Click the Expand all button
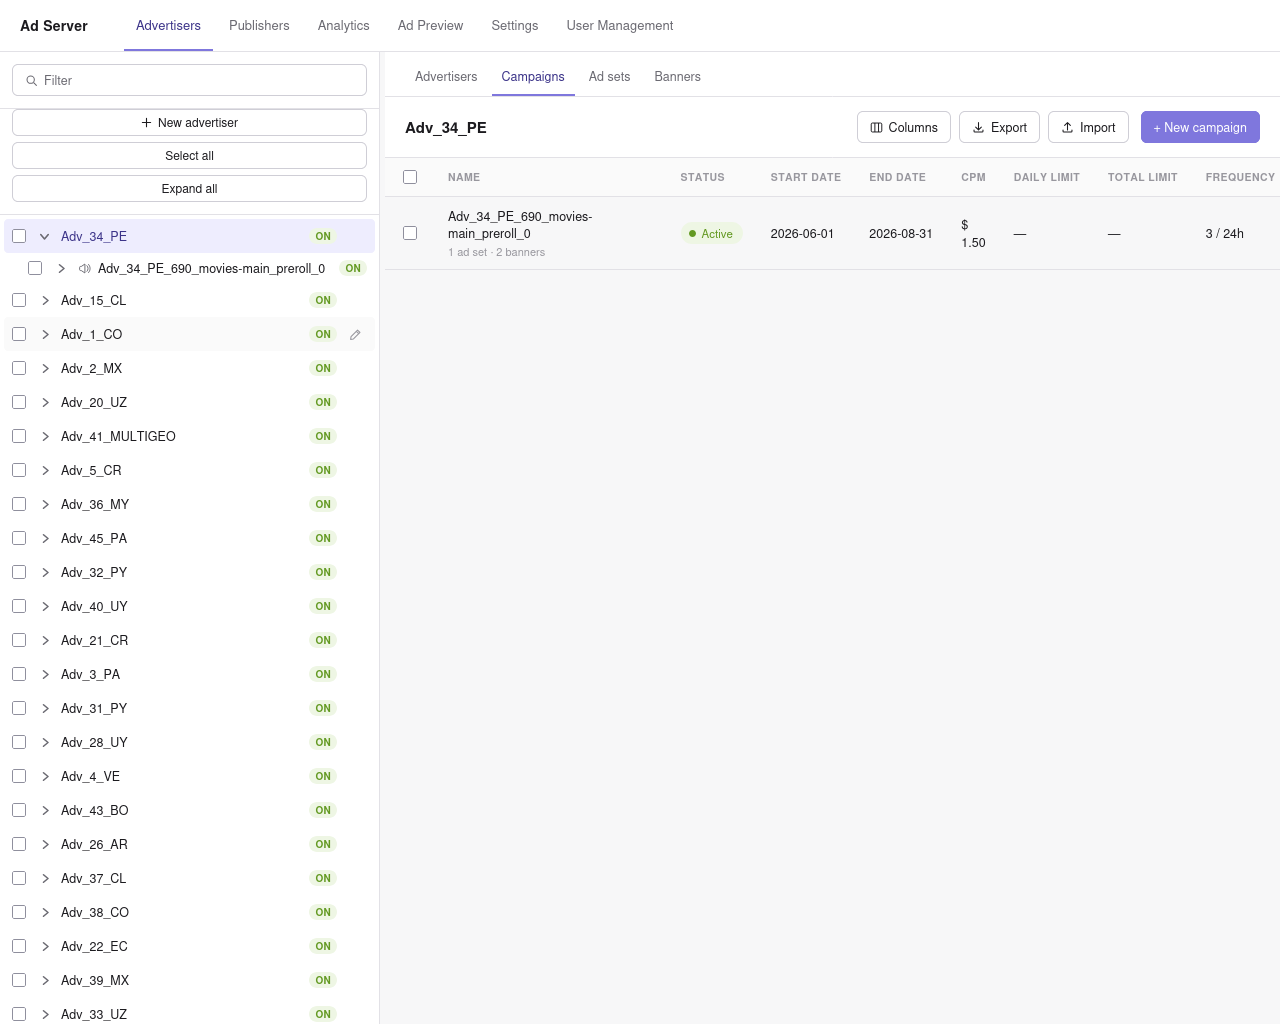This screenshot has height=1024, width=1280. 190,189
